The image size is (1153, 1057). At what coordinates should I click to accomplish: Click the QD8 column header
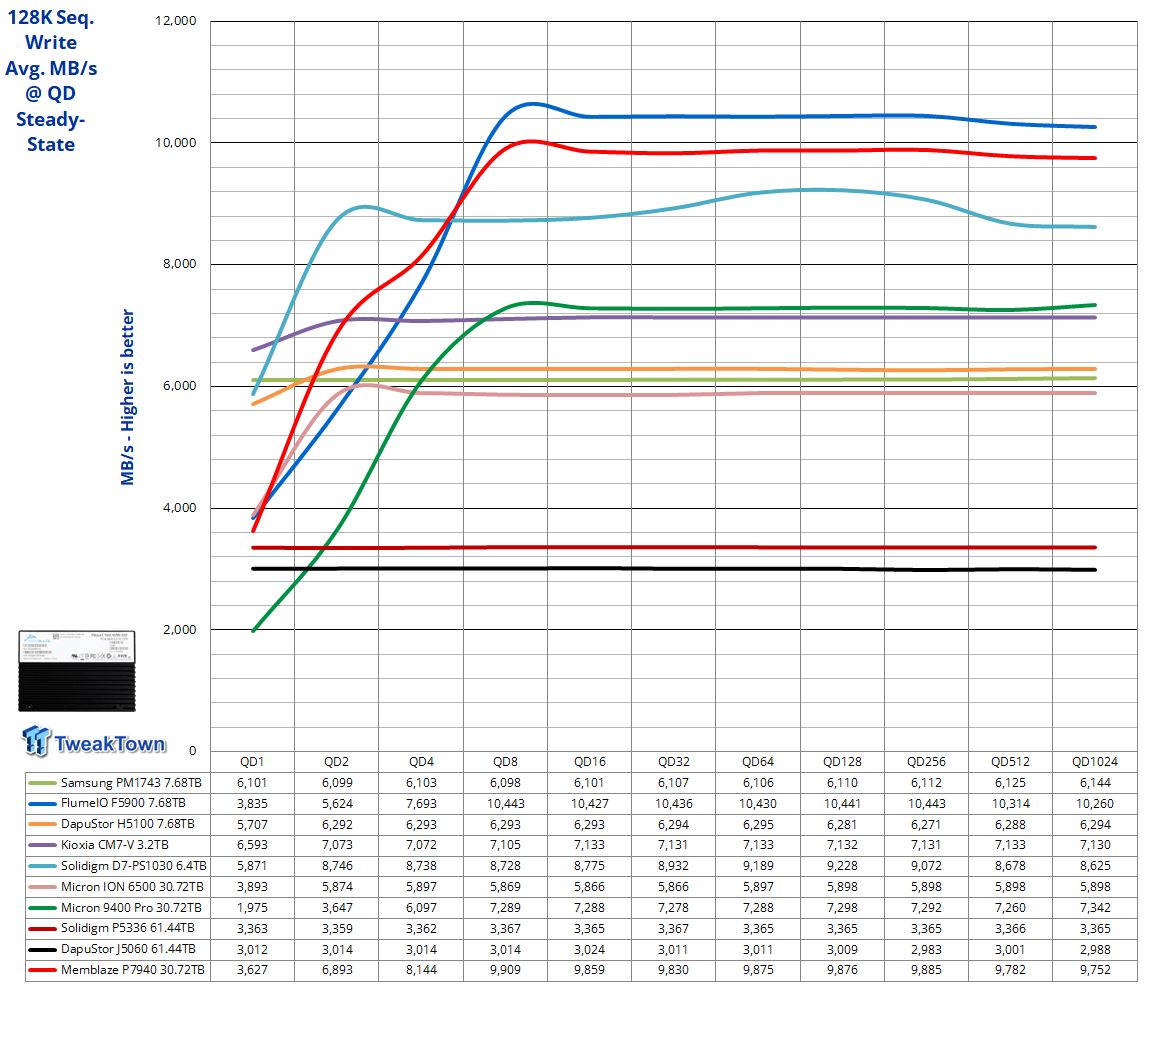506,762
